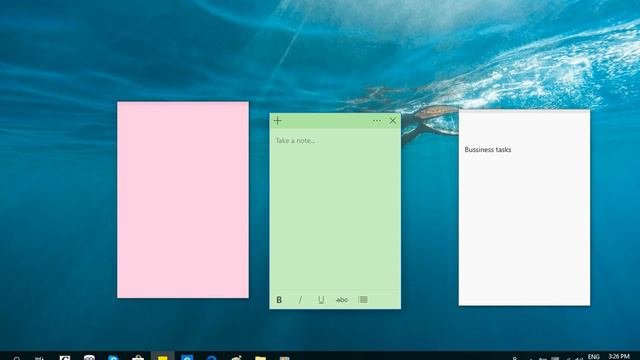Click the yellow Sticky Notes taskbar icon

[162, 356]
